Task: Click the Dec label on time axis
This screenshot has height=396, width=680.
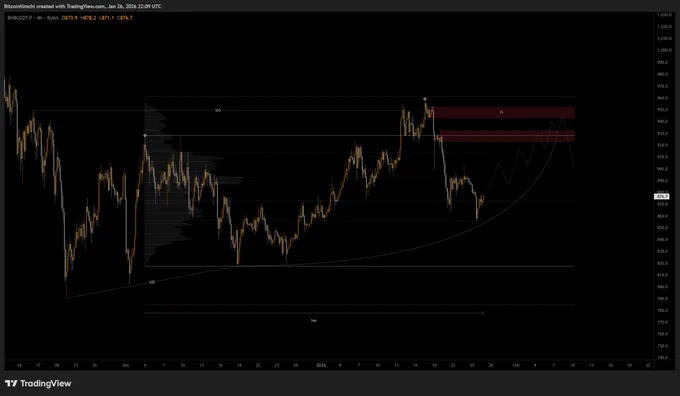Action: [x=126, y=365]
